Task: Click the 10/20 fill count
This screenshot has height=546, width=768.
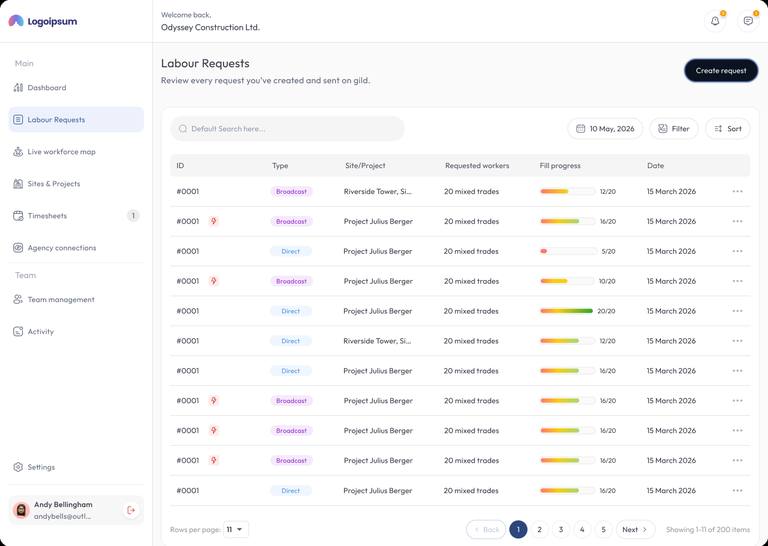Action: coord(607,281)
